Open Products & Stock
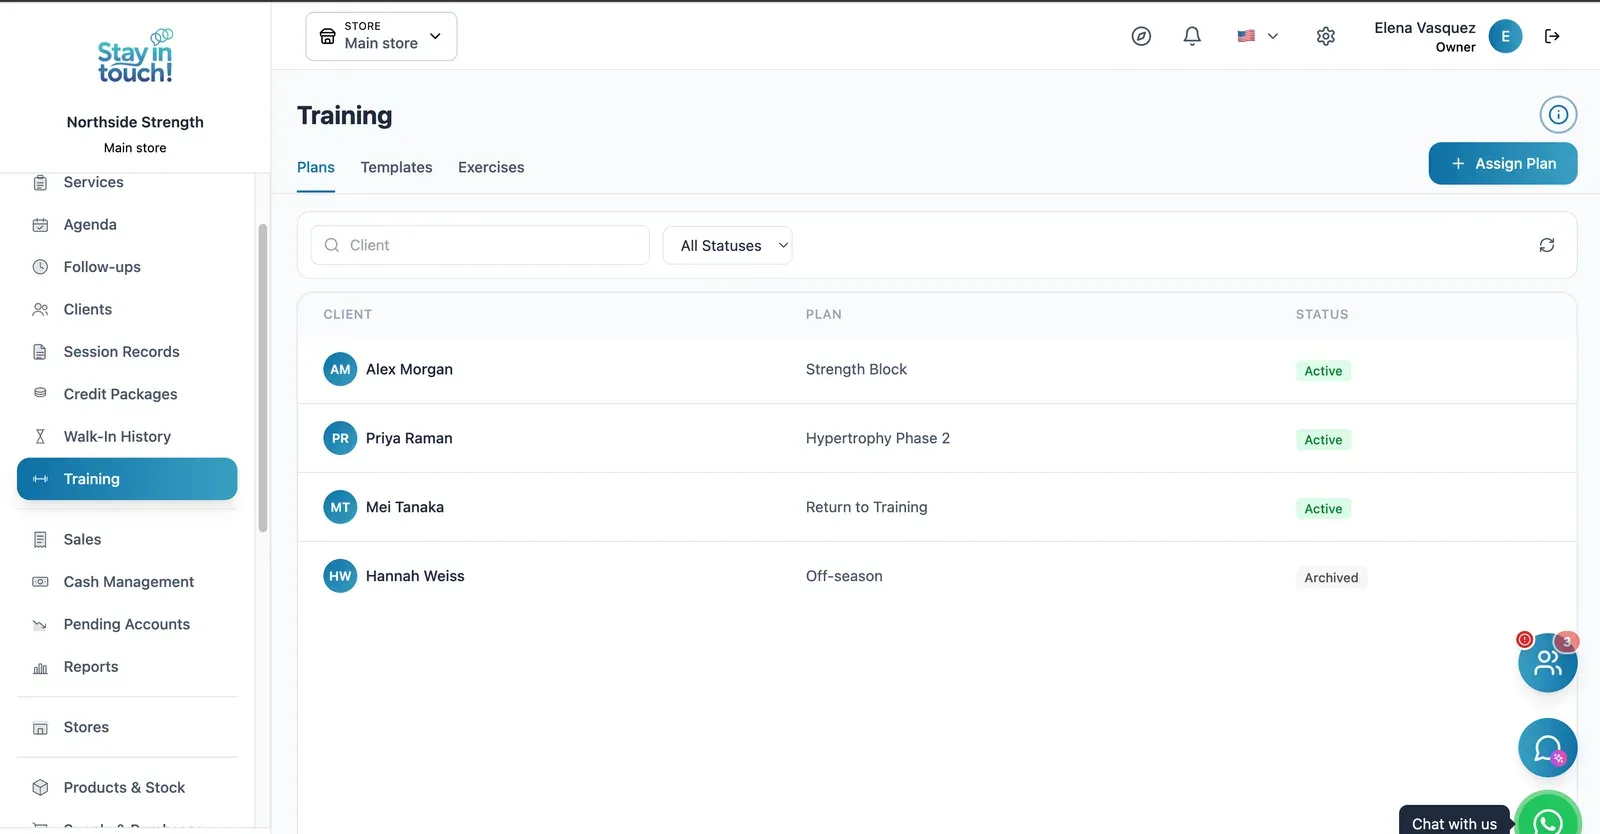This screenshot has height=834, width=1600. tap(127, 788)
